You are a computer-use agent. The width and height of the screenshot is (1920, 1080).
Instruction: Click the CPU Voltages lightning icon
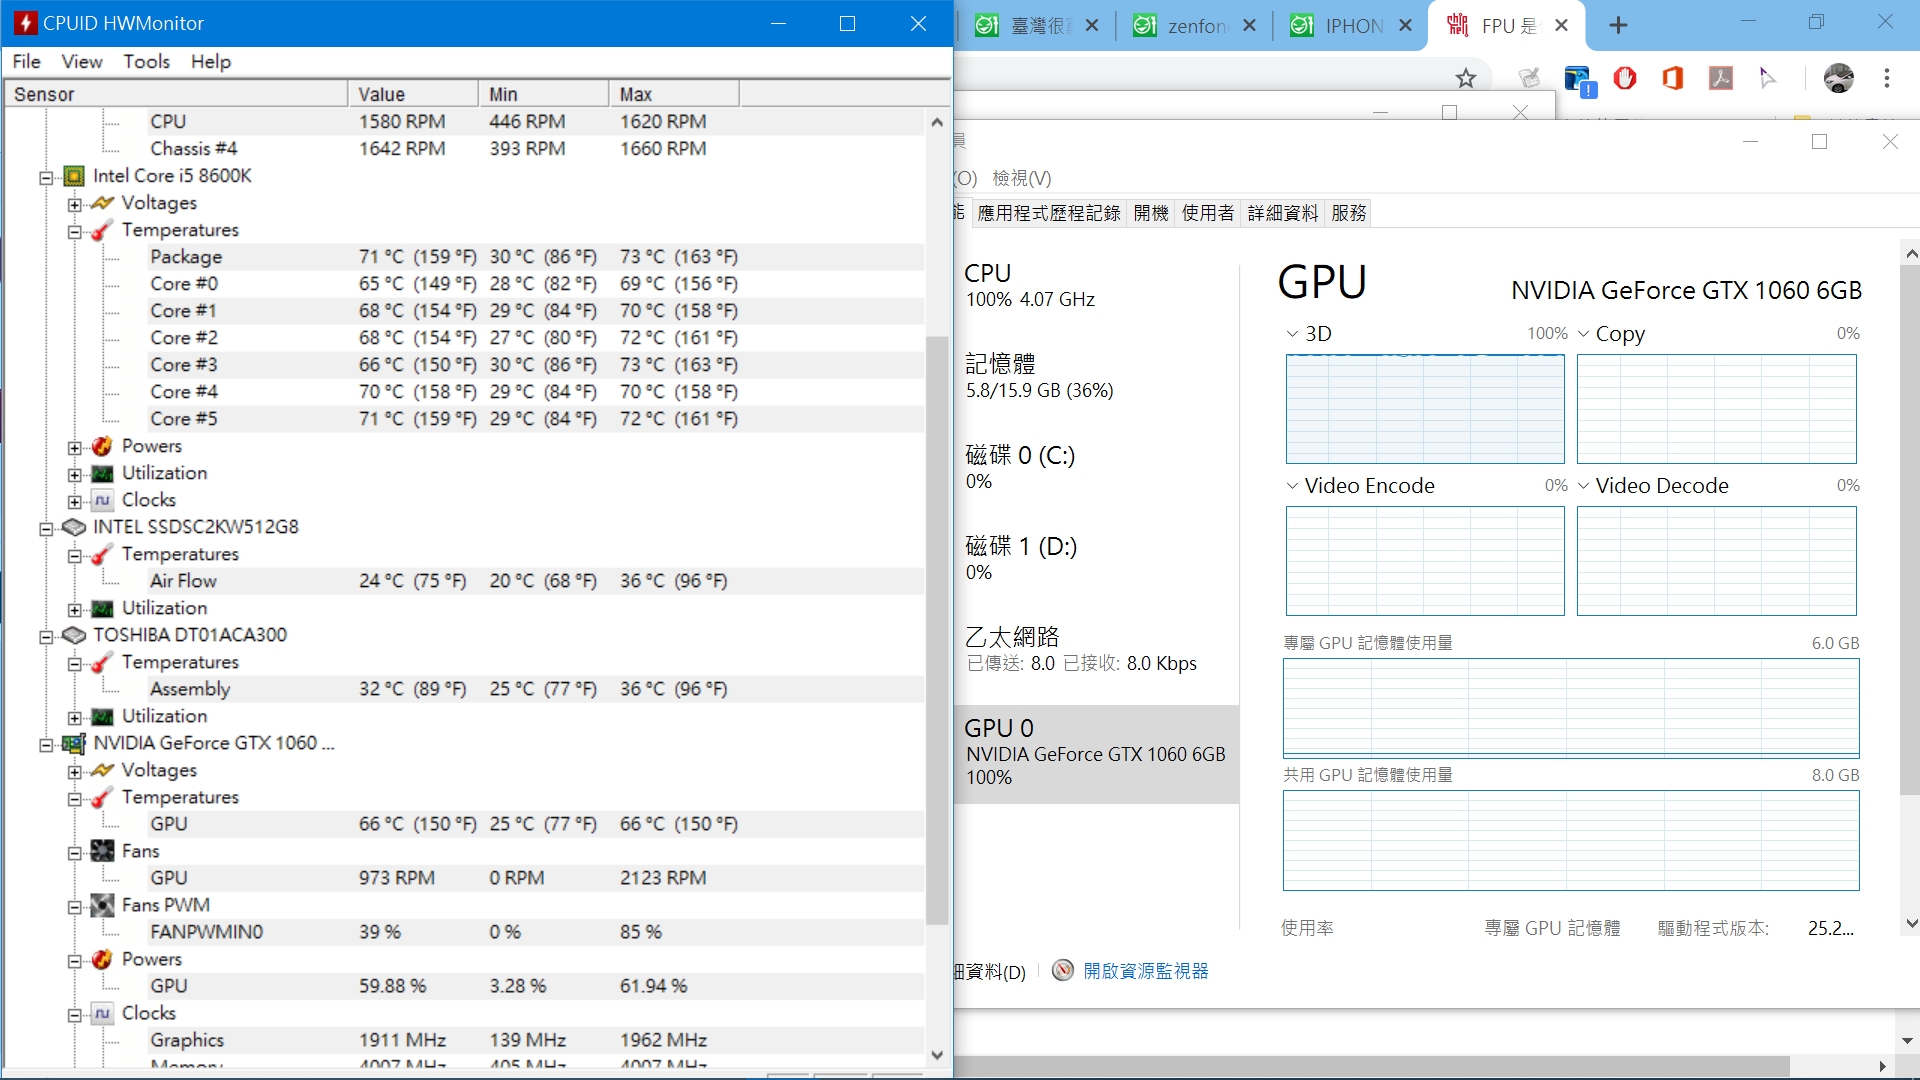click(102, 203)
